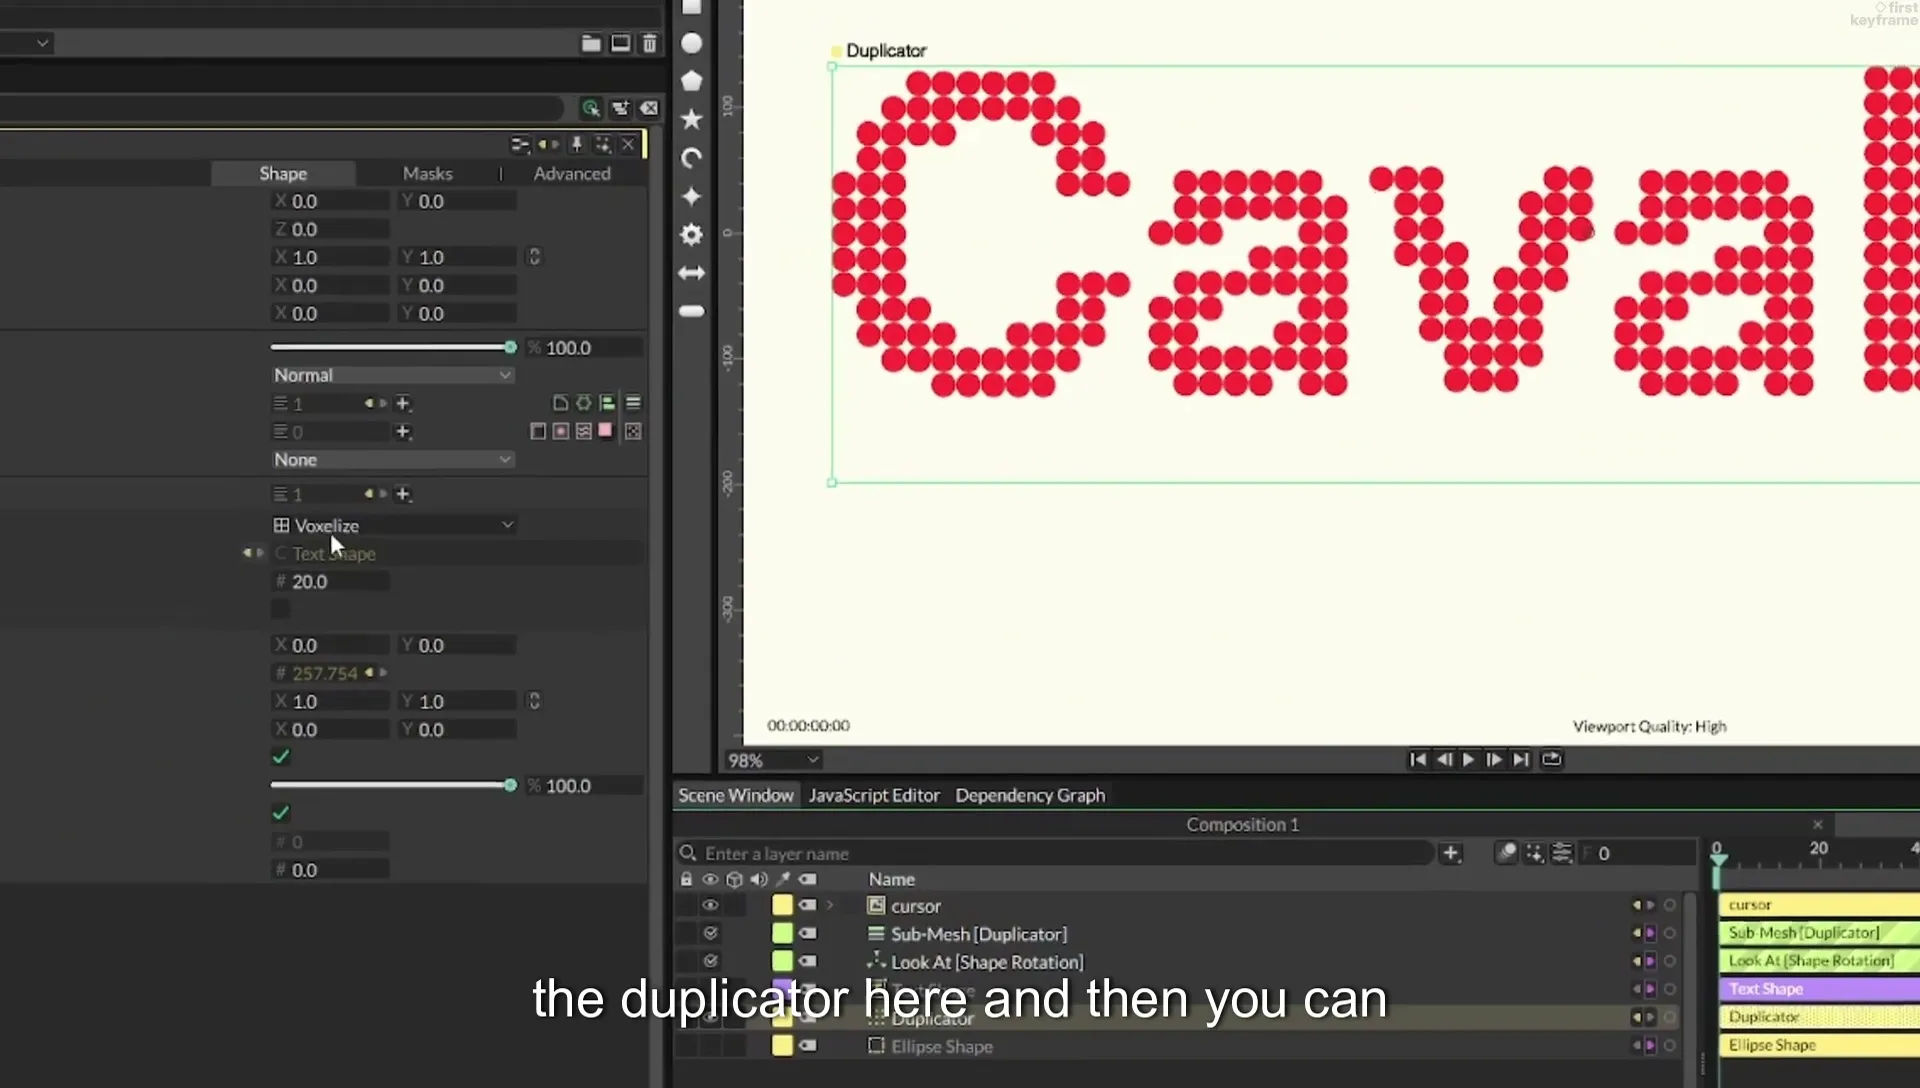Click the trash icon in top panel

pyautogui.click(x=649, y=43)
